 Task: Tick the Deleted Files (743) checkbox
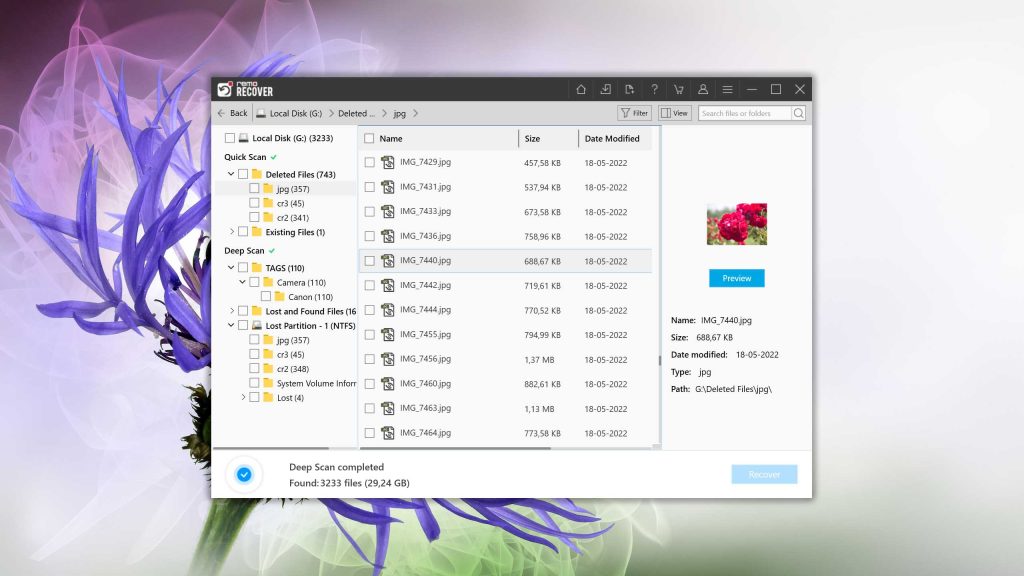coord(243,174)
